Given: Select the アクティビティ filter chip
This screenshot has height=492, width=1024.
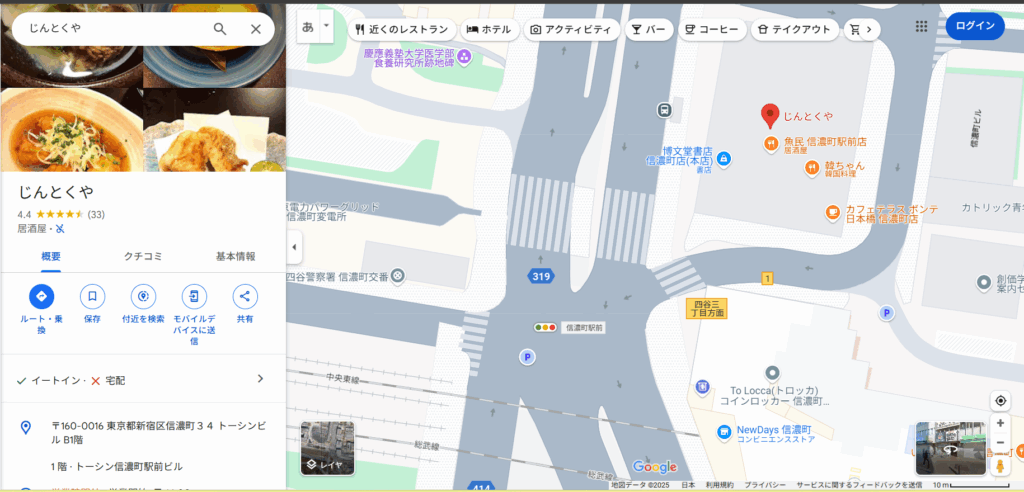Looking at the screenshot, I should tap(571, 29).
